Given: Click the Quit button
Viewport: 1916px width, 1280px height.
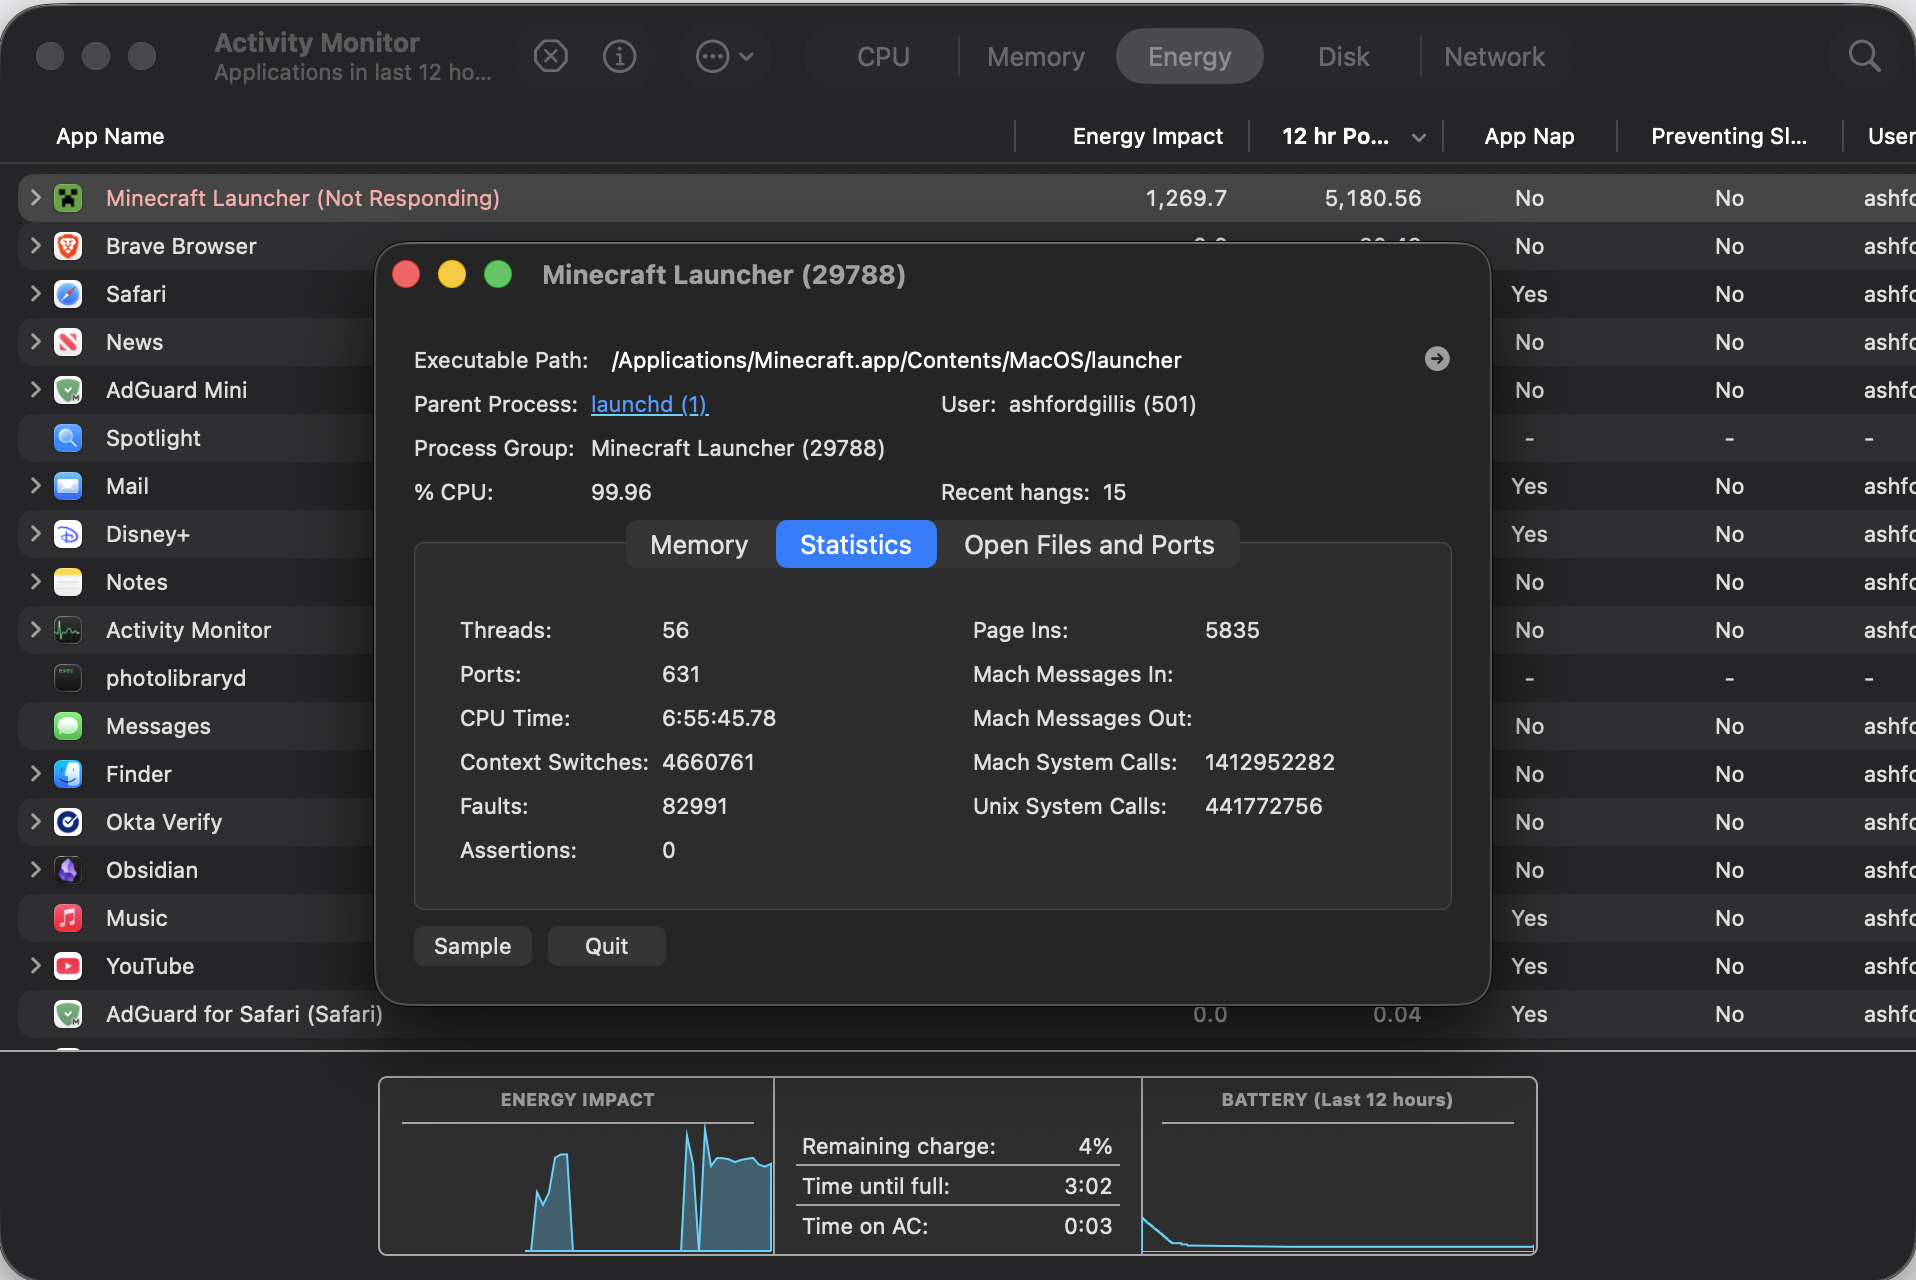Looking at the screenshot, I should [x=606, y=946].
